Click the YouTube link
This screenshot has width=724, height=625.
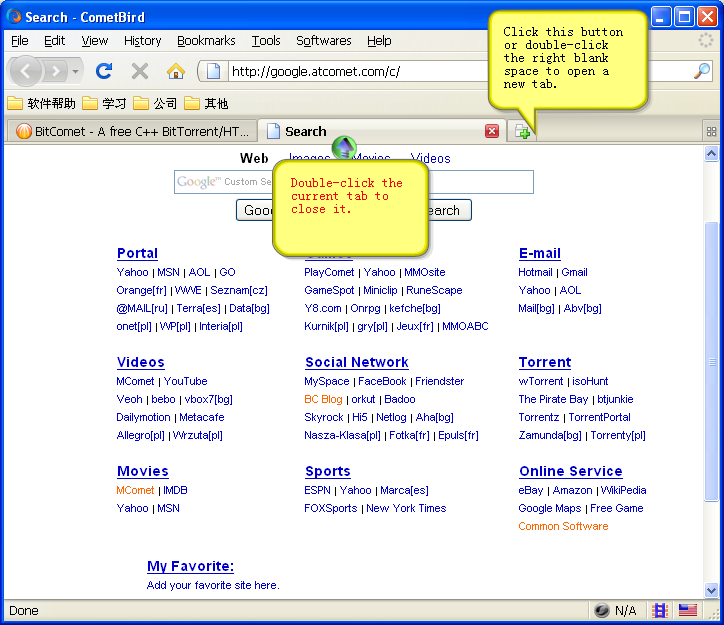[x=185, y=381]
